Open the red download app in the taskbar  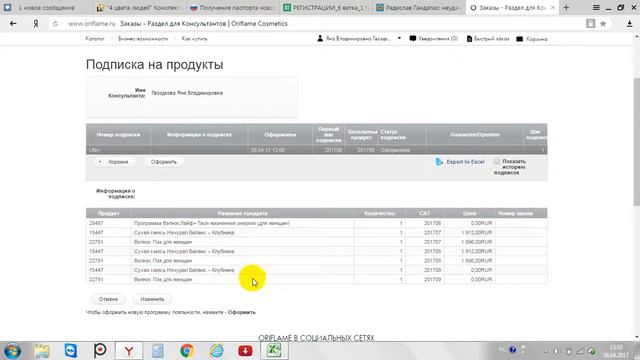245,351
